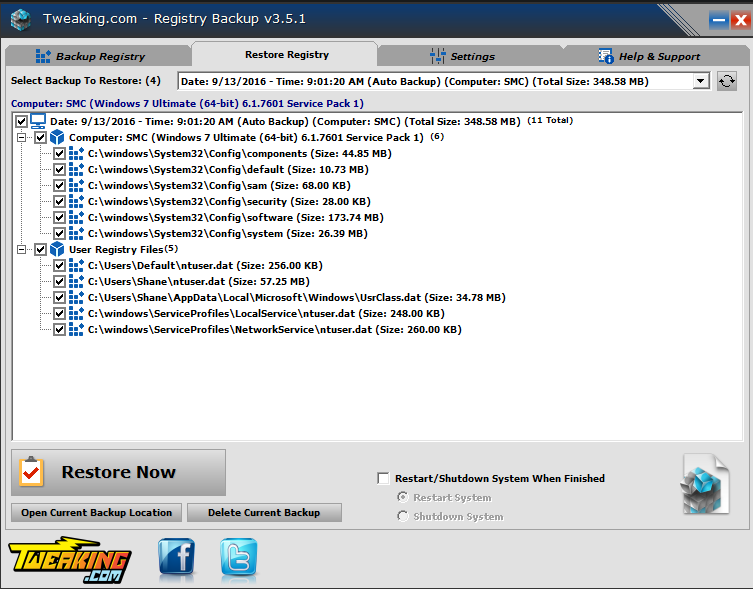Open the Select Backup To Restore dropdown
This screenshot has height=589, width=753.
pyautogui.click(x=701, y=81)
